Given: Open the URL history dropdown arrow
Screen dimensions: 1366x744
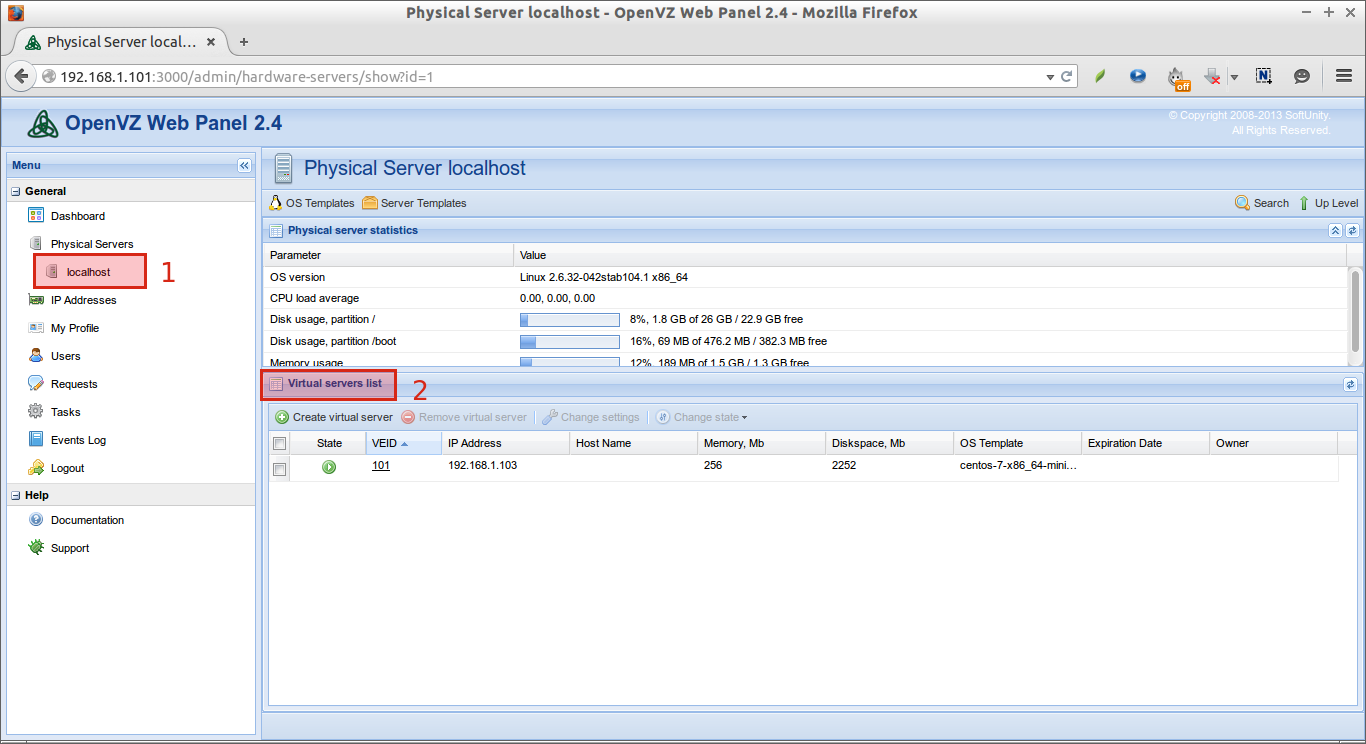Looking at the screenshot, I should click(x=1050, y=76).
